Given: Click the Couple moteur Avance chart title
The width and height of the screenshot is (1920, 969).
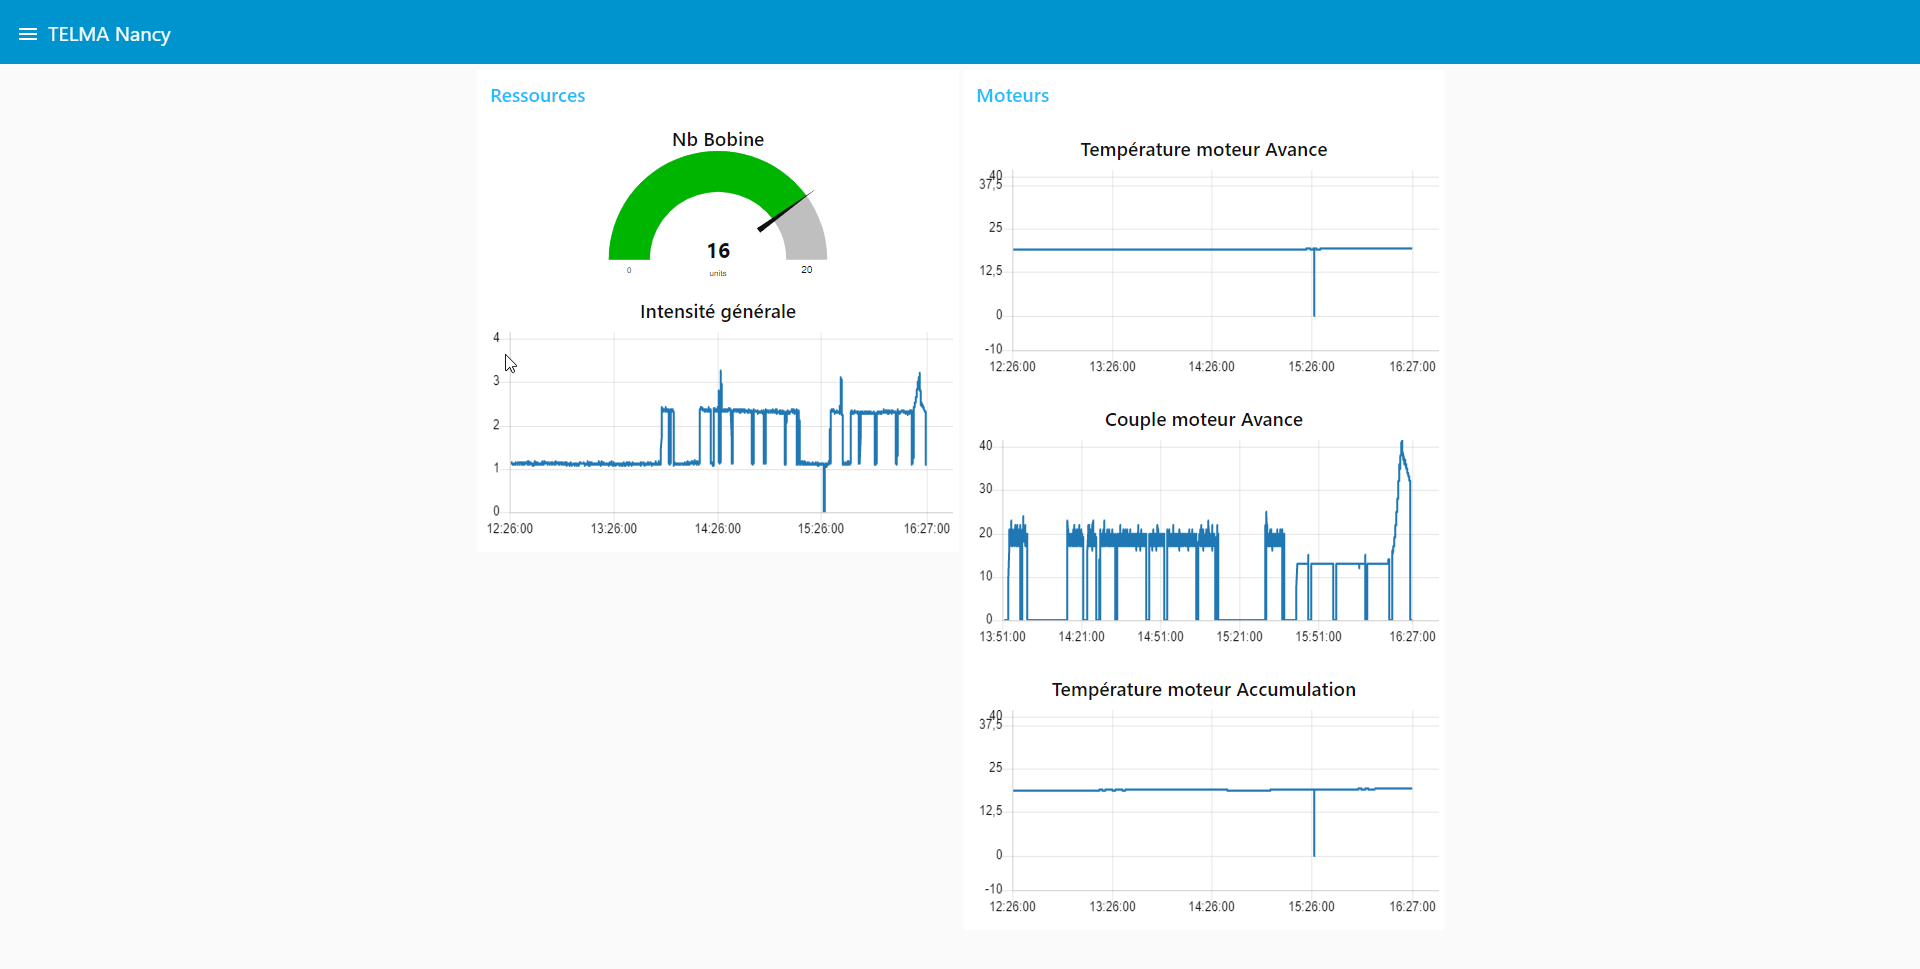Looking at the screenshot, I should [1203, 420].
